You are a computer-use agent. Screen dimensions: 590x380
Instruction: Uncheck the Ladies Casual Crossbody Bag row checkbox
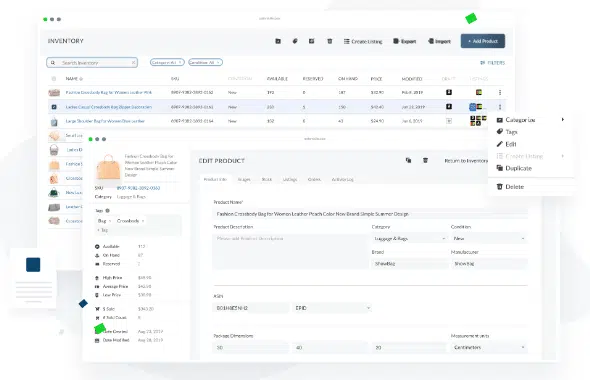click(54, 107)
